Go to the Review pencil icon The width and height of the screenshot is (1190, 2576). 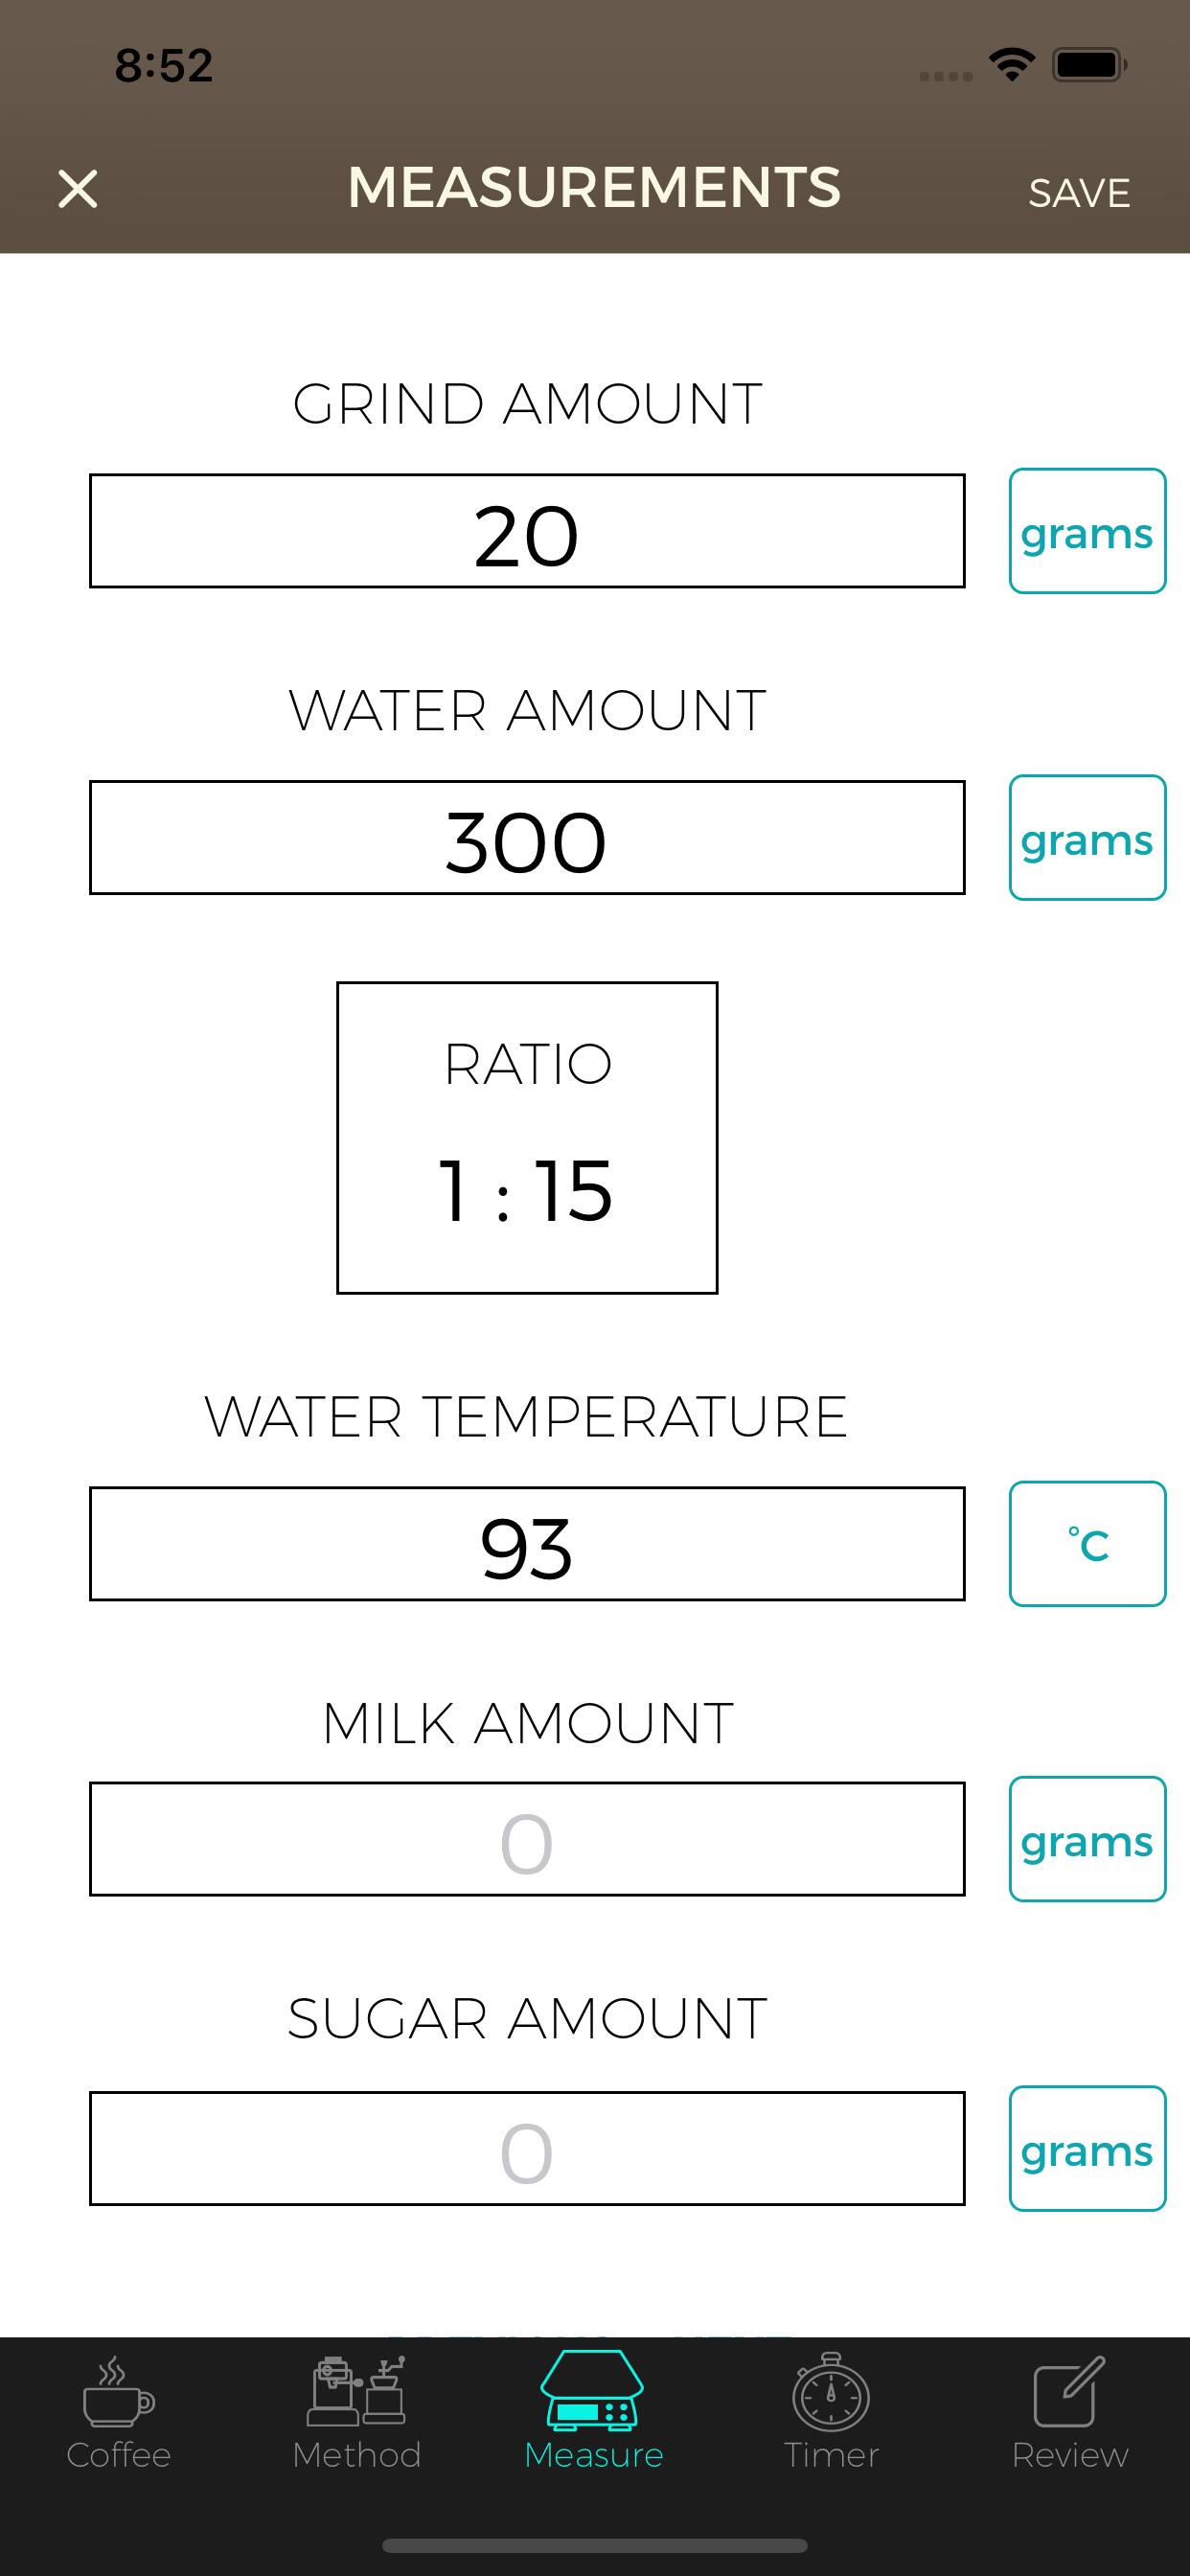[1069, 2393]
